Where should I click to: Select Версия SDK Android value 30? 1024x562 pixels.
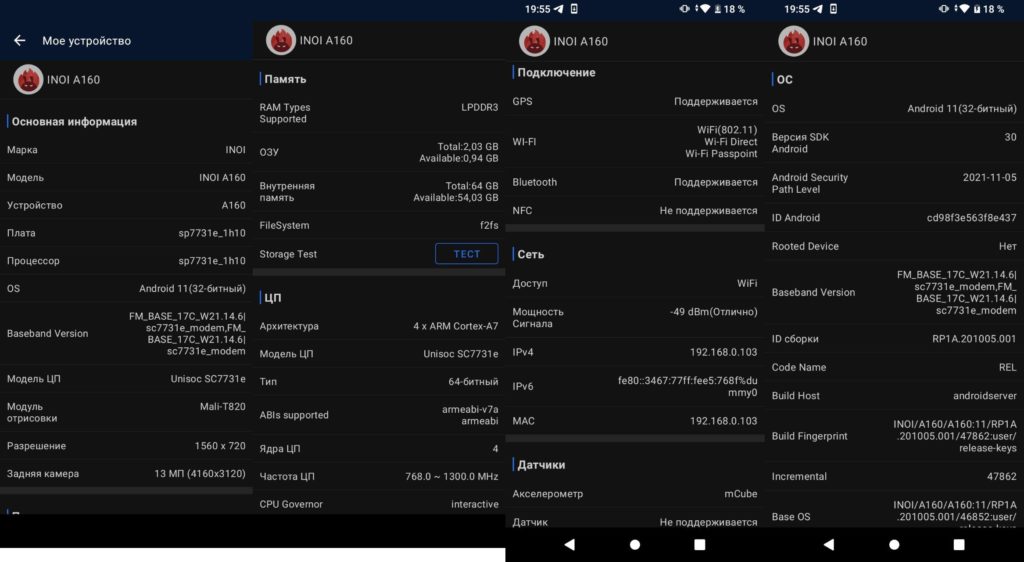[x=1010, y=137]
